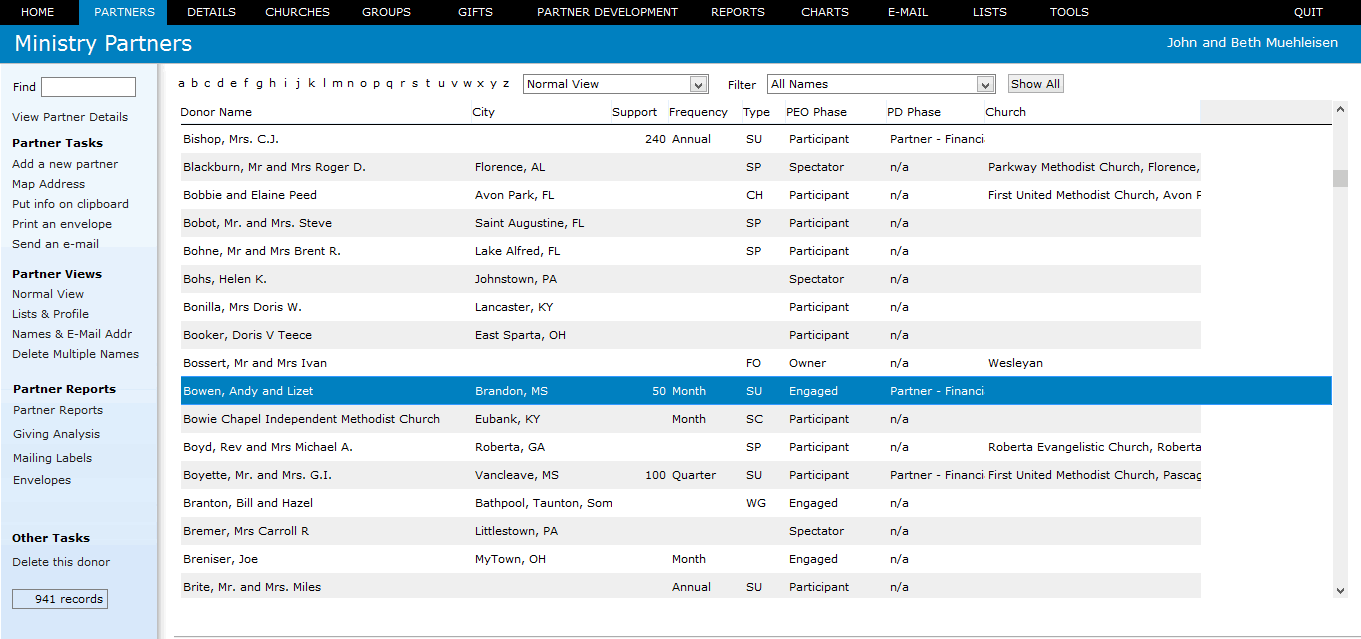The width and height of the screenshot is (1361, 639).
Task: Click Delete Multiple Names
Action: tap(75, 354)
